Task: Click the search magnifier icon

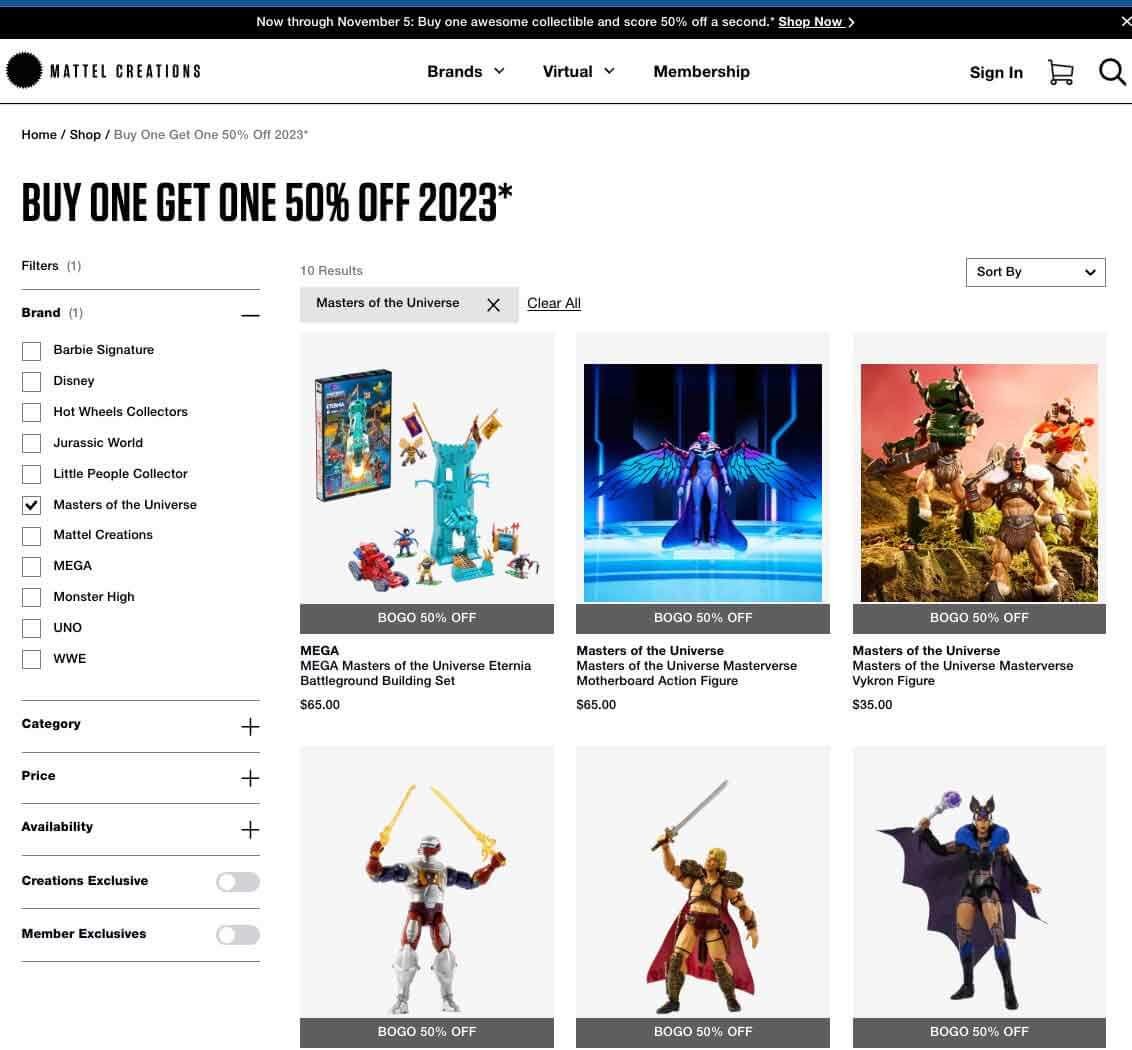Action: [x=1112, y=72]
